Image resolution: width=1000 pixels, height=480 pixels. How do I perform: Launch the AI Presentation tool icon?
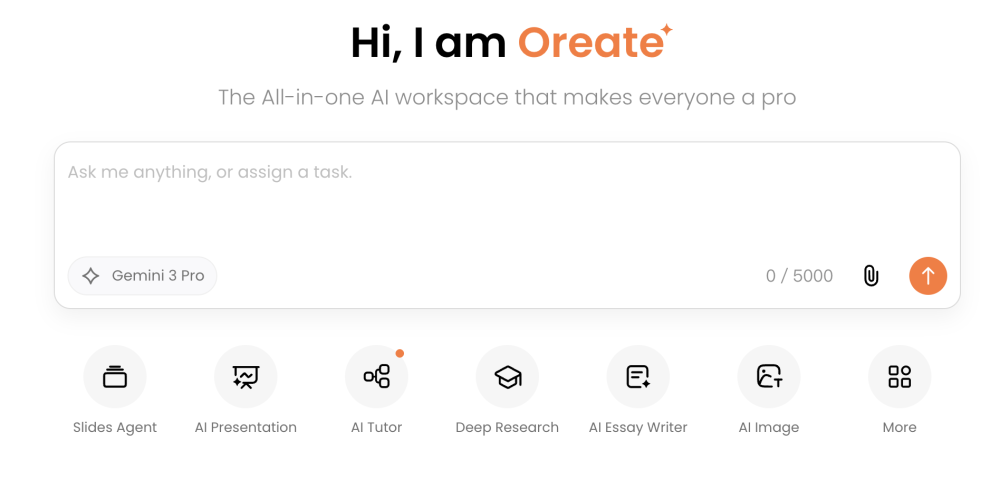tap(246, 377)
